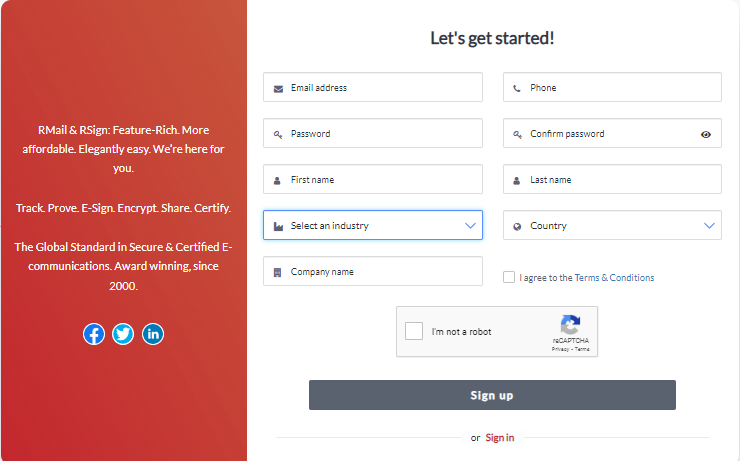Click the key icon in Password field
Viewport: 740px width, 461px height.
278,134
